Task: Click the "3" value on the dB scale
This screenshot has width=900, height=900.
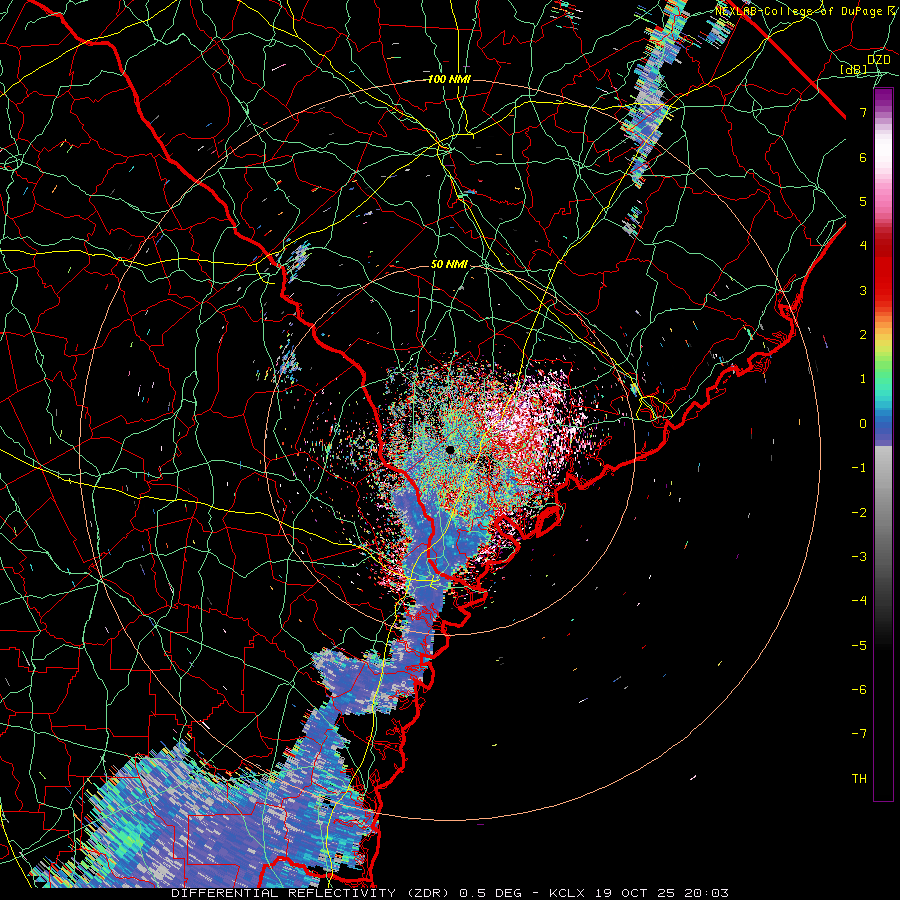Action: tap(863, 290)
